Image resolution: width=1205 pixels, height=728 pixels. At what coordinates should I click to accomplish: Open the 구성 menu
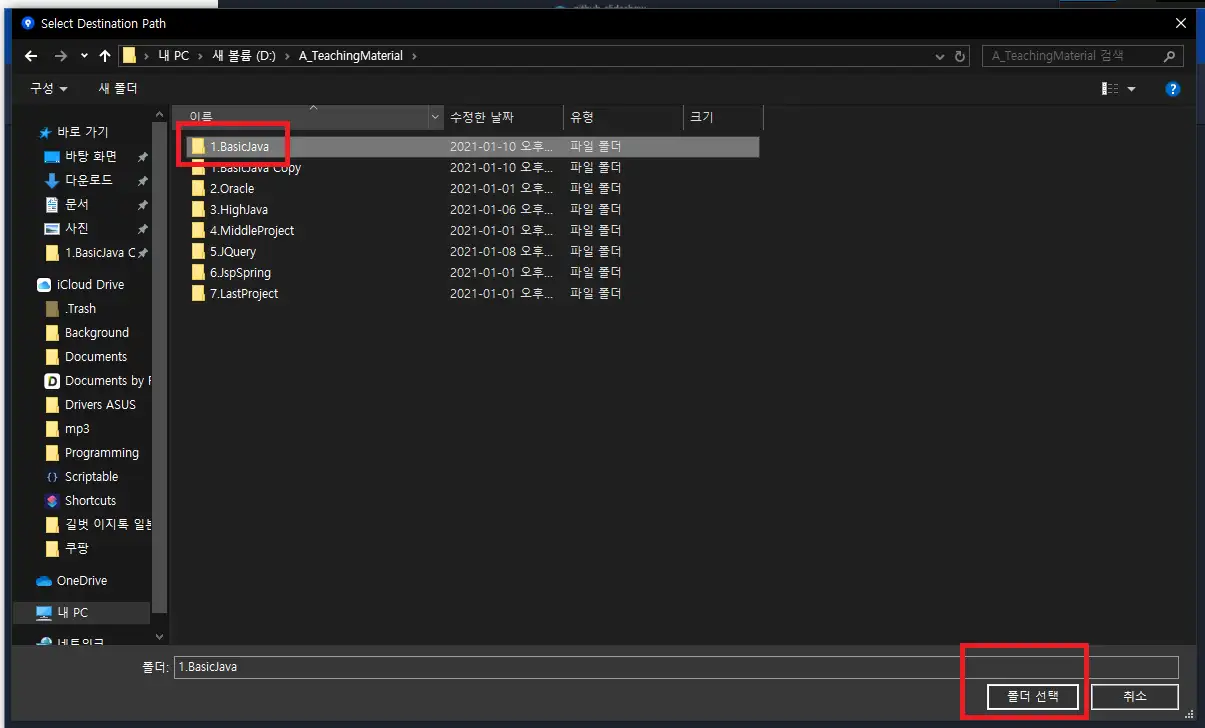(48, 88)
